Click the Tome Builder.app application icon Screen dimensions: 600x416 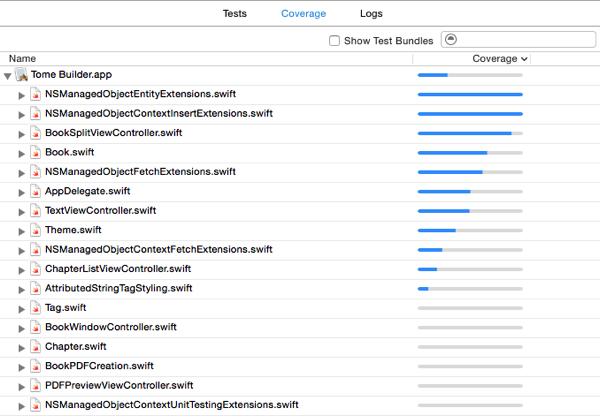click(x=21, y=75)
